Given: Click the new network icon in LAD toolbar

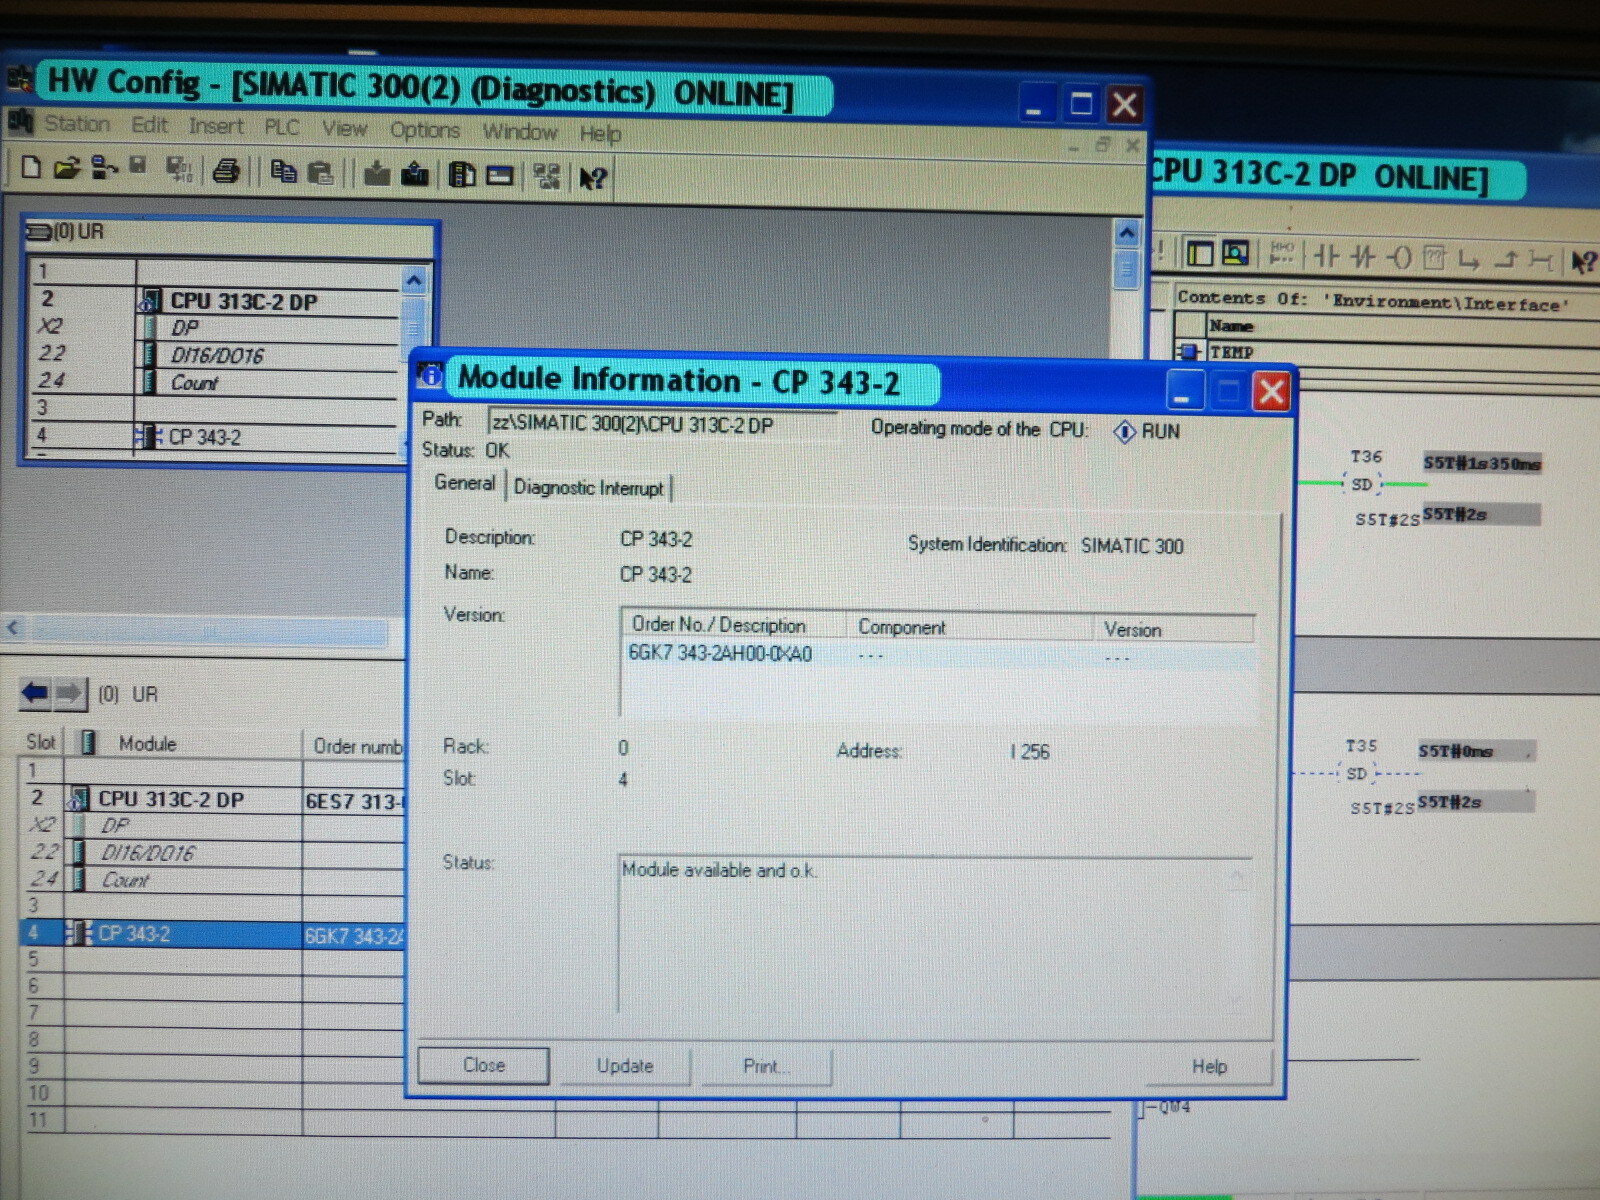Looking at the screenshot, I should pyautogui.click(x=1280, y=253).
